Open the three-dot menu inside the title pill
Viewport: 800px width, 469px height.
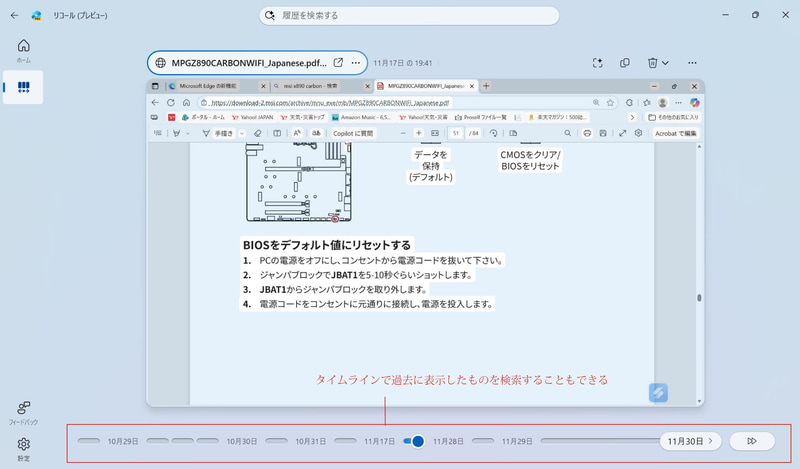point(356,63)
